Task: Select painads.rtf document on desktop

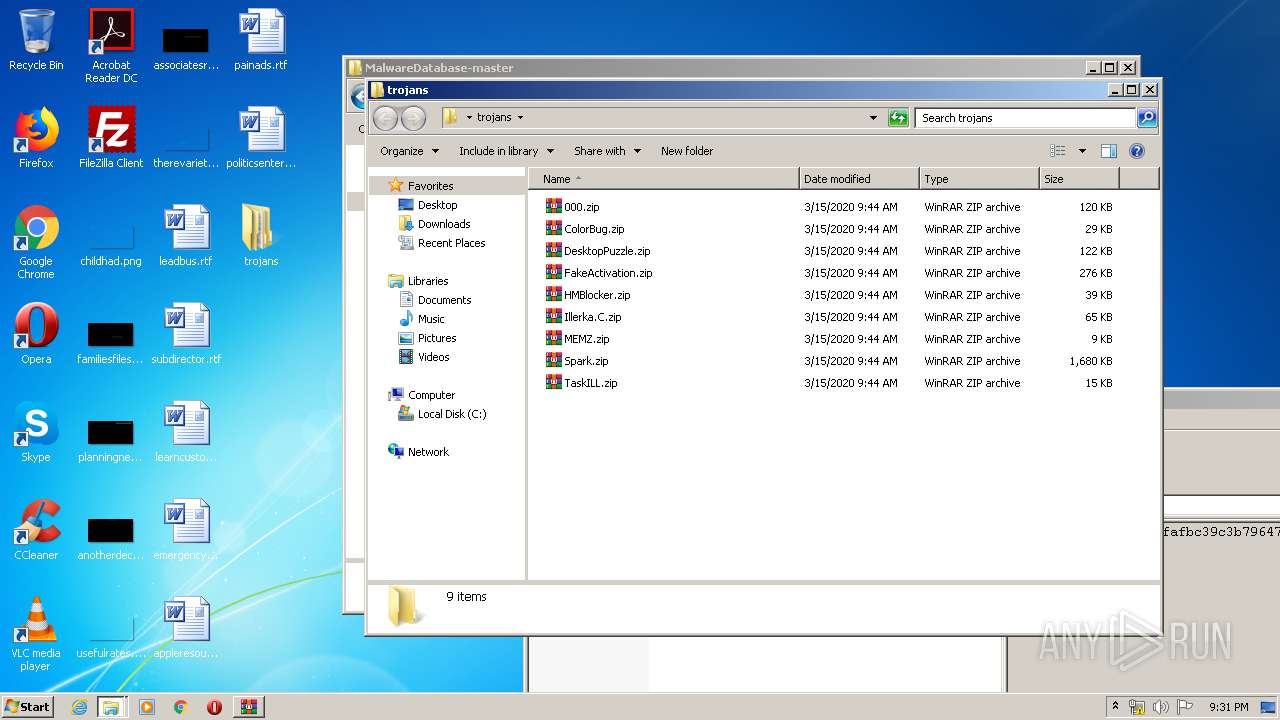Action: tap(261, 40)
